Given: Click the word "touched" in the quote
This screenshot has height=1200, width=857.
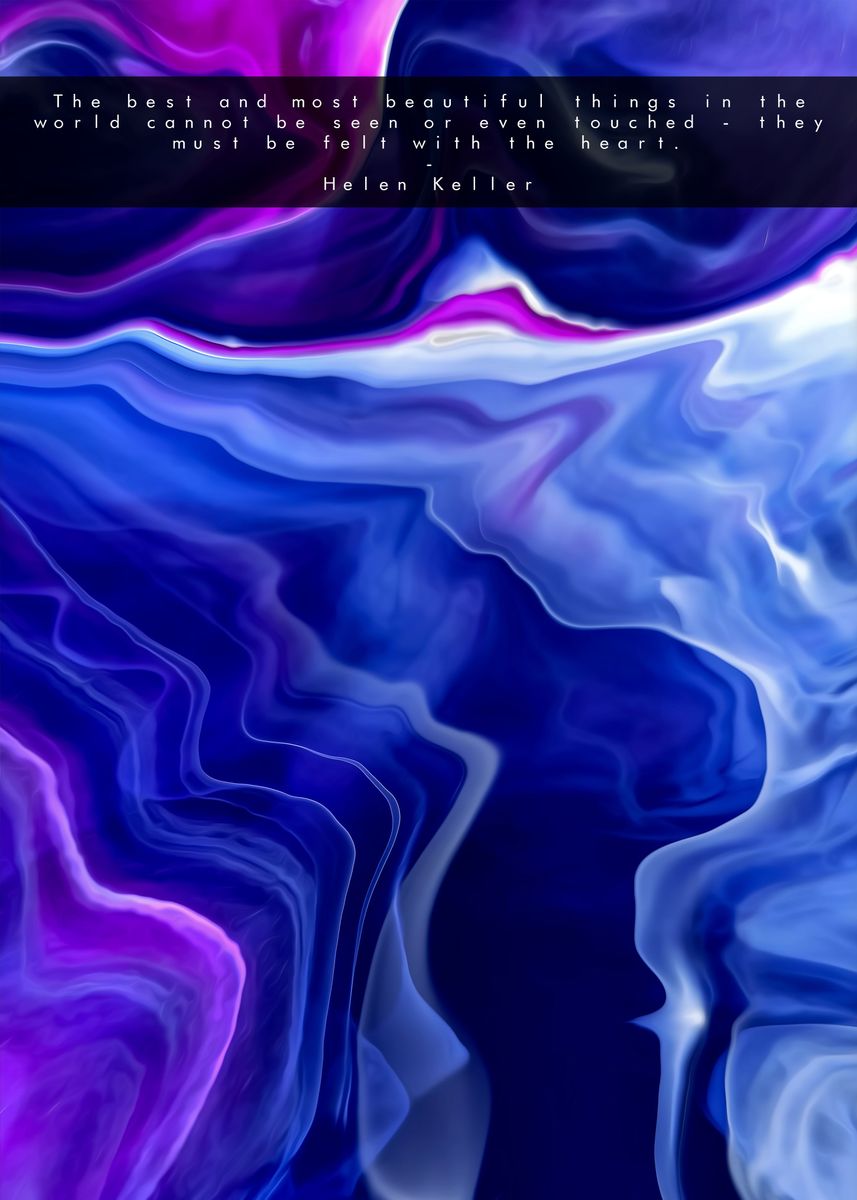Looking at the screenshot, I should (x=635, y=123).
